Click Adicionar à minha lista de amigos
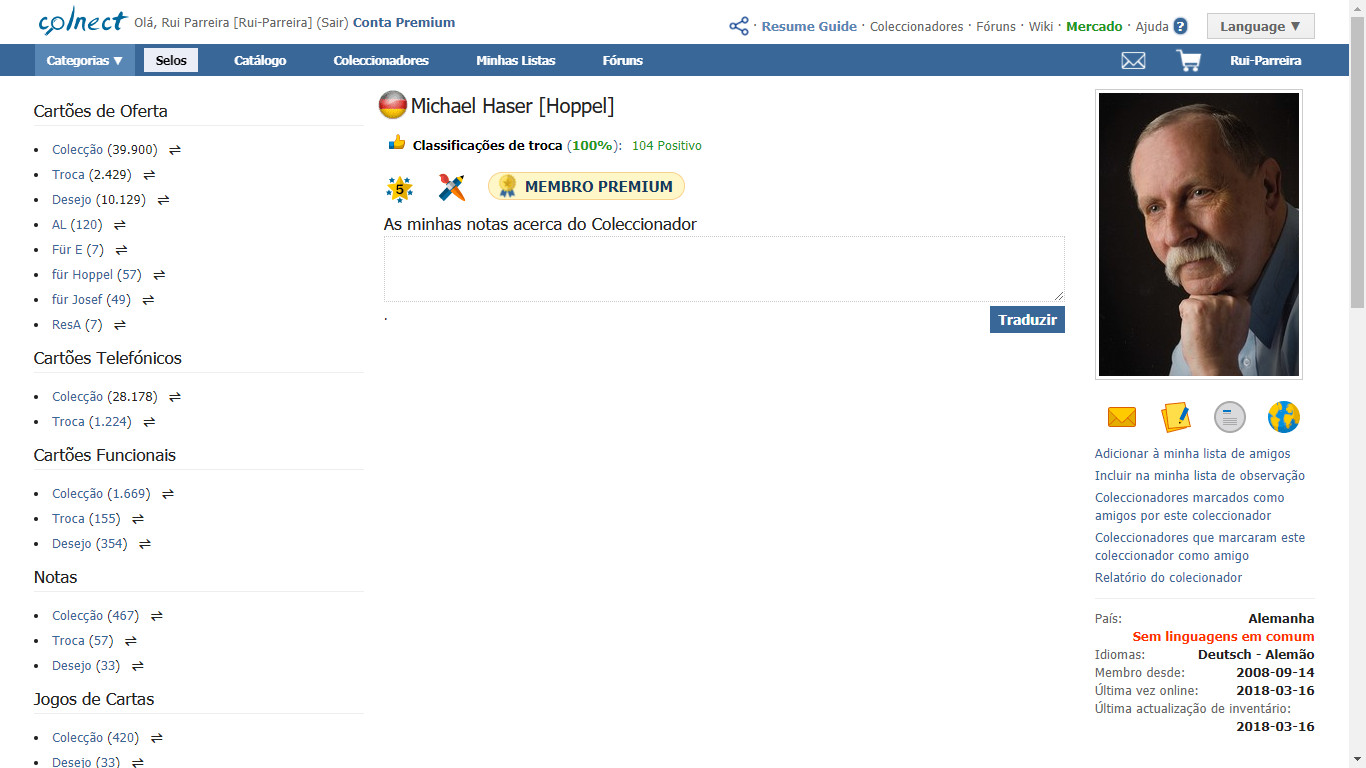 click(x=1192, y=454)
